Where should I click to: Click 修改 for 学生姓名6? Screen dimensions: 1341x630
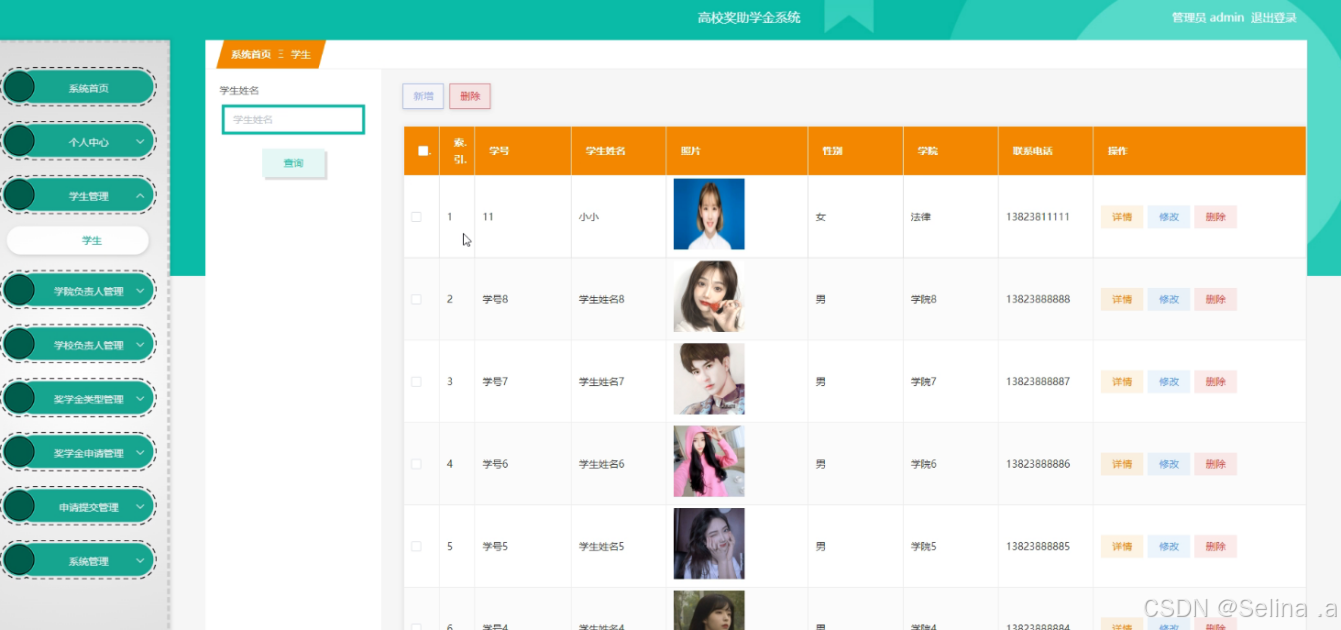pyautogui.click(x=1169, y=464)
